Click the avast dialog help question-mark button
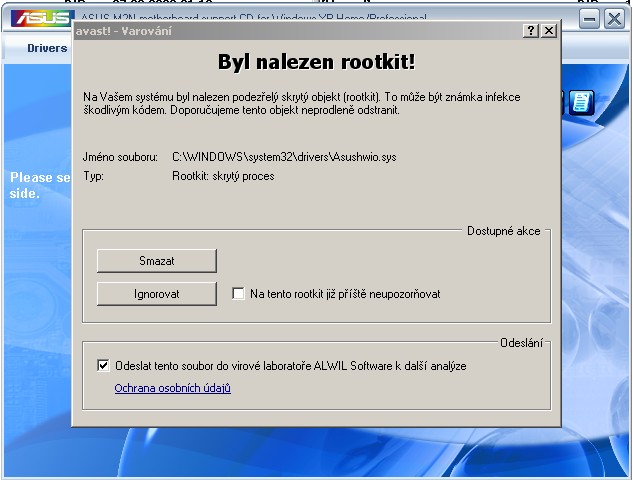633x480 pixels. coord(531,31)
